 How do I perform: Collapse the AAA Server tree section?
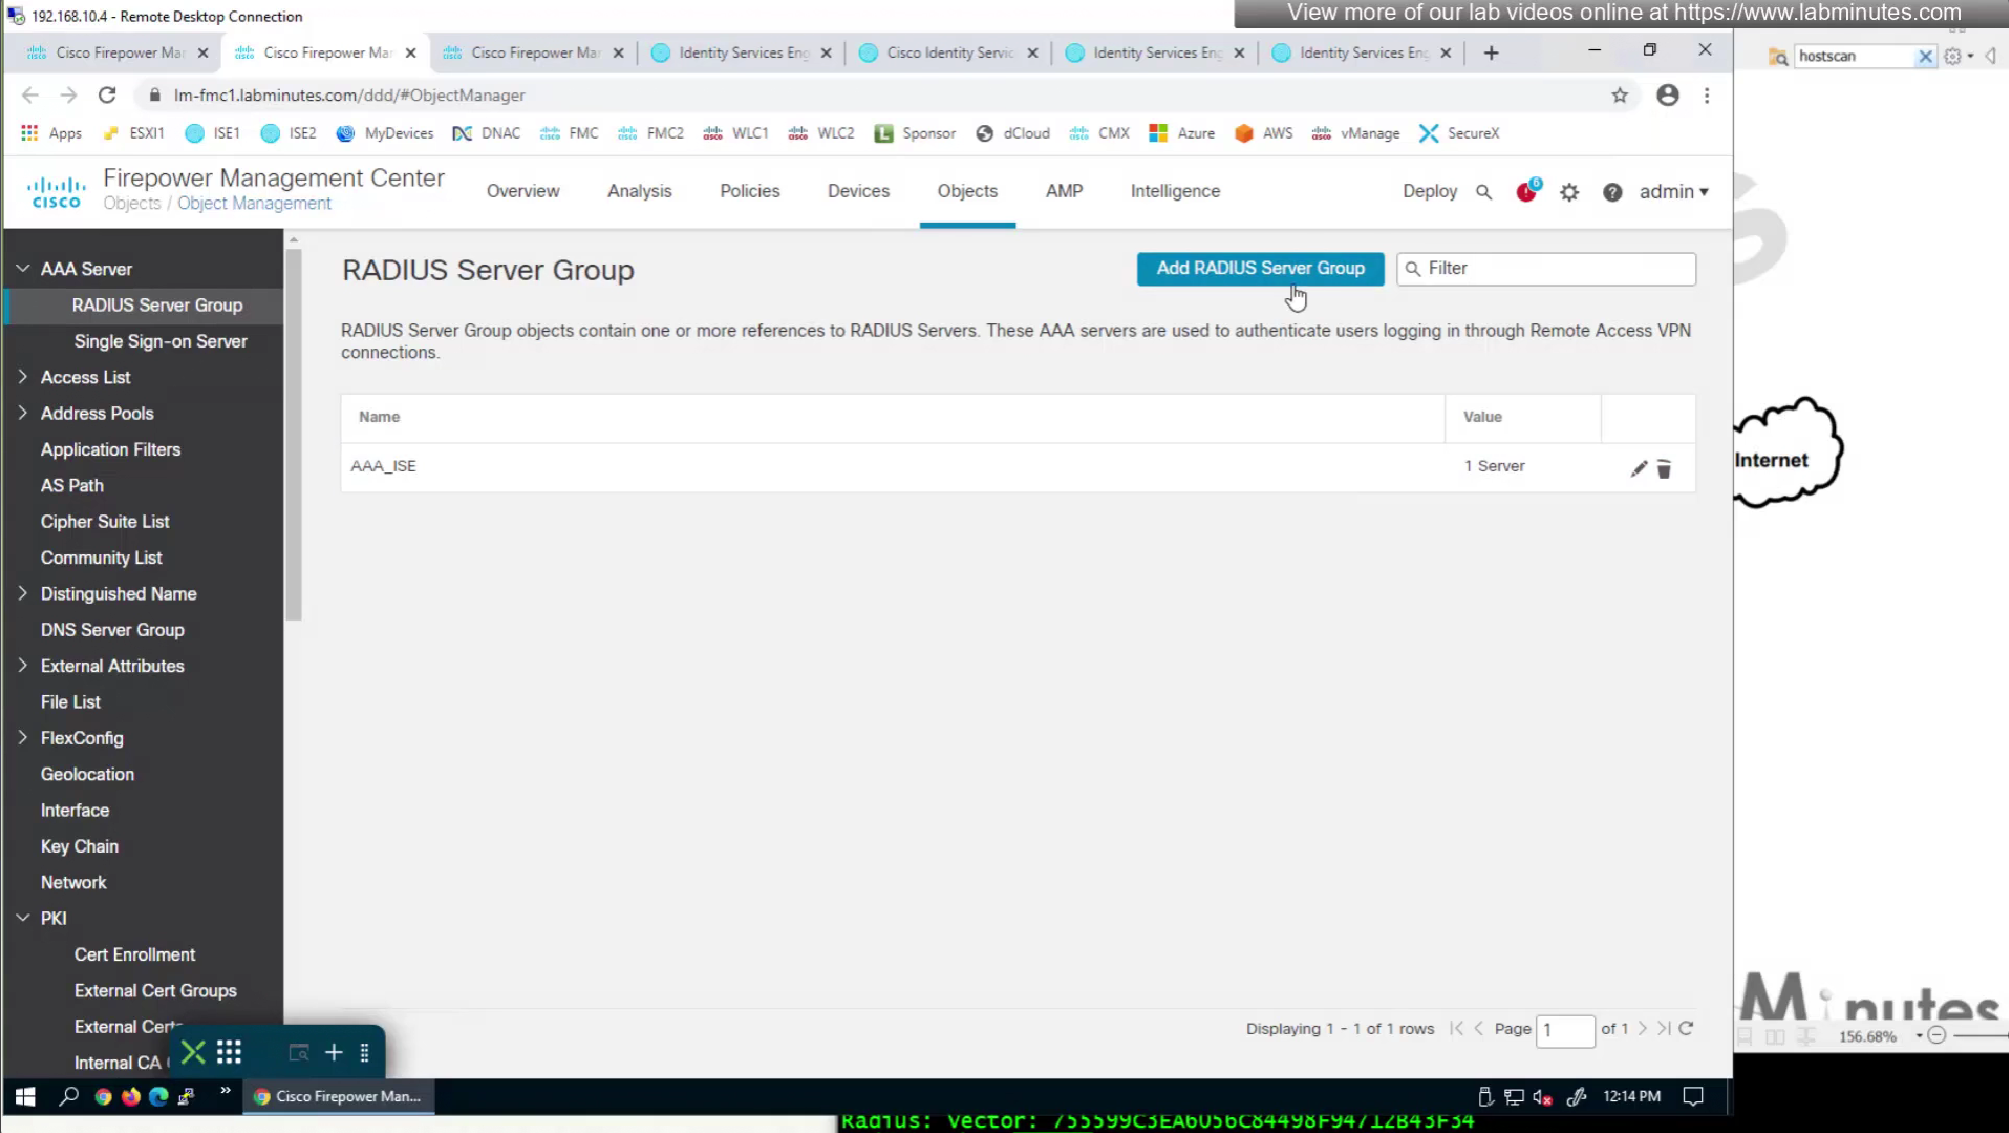[23, 269]
